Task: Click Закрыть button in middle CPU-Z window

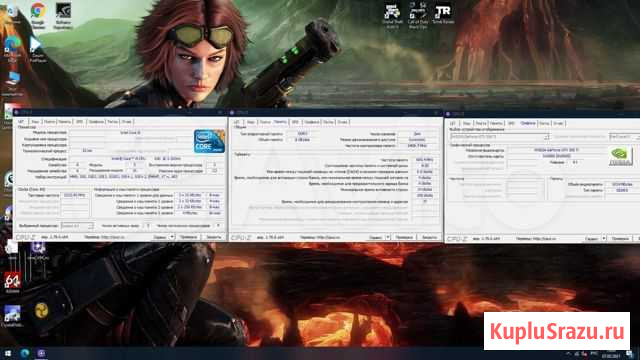Action: (x=429, y=238)
